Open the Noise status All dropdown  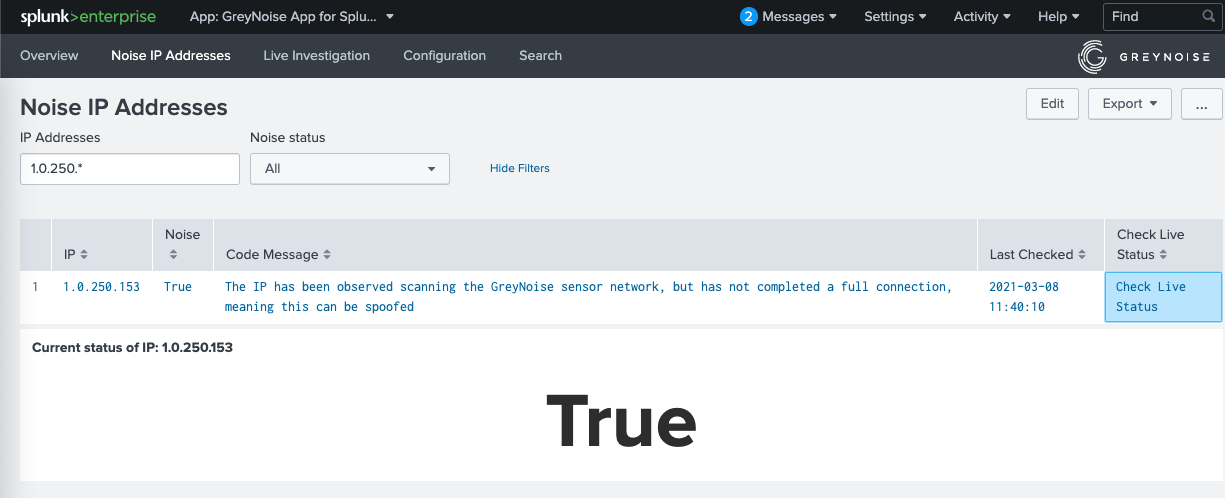pyautogui.click(x=350, y=169)
